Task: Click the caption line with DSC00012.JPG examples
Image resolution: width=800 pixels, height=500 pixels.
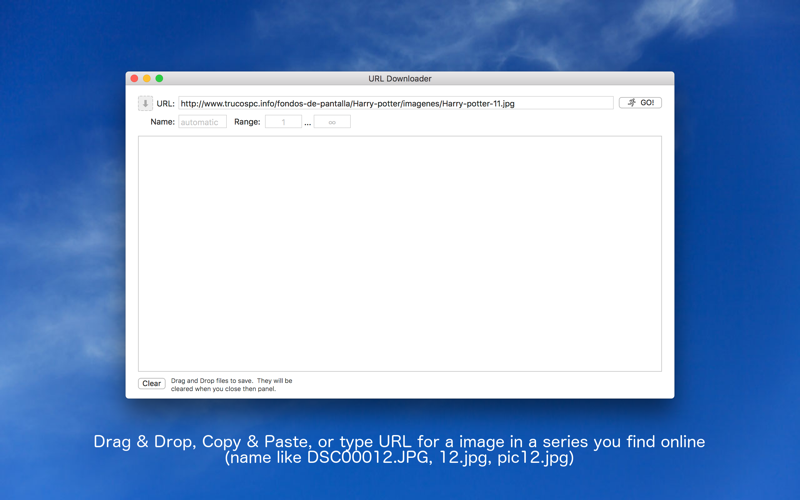Action: coord(399,457)
